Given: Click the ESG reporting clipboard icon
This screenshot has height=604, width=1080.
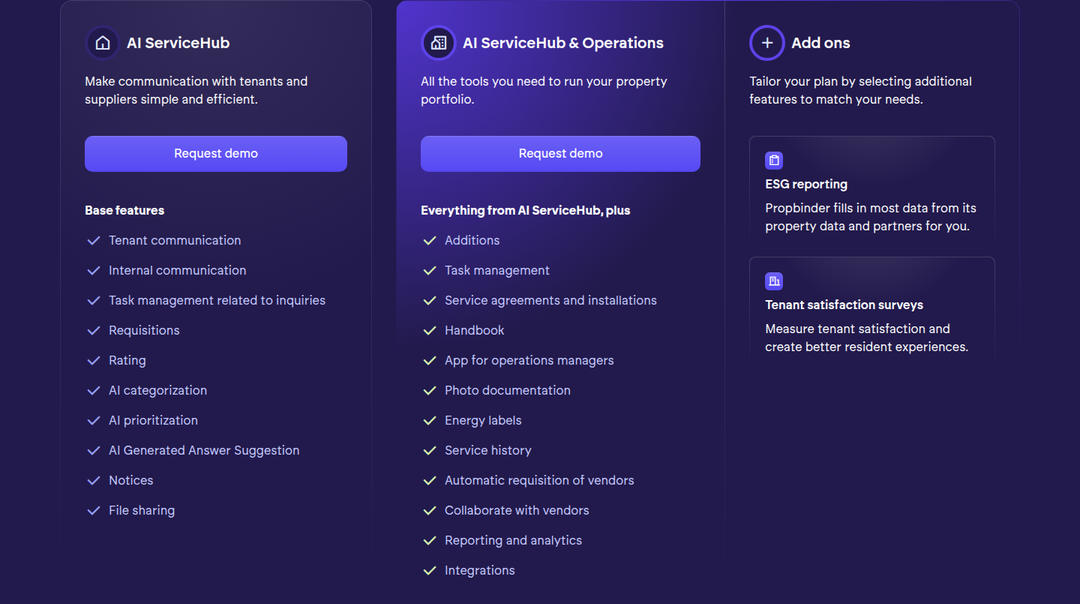Looking at the screenshot, I should click(774, 160).
